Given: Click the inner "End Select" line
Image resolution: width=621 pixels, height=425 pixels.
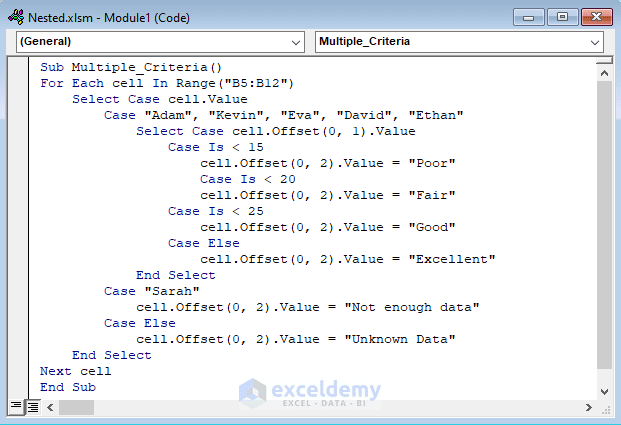Looking at the screenshot, I should pyautogui.click(x=176, y=275).
